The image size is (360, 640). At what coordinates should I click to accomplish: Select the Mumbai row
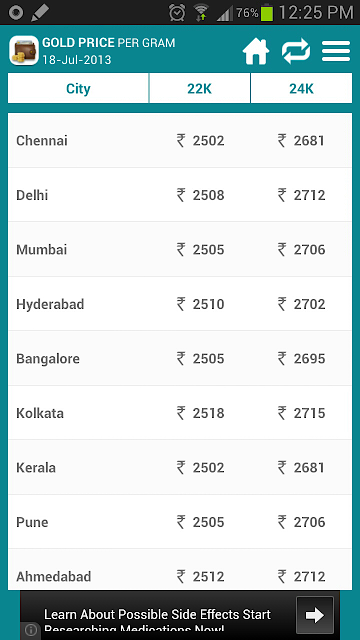[x=180, y=249]
